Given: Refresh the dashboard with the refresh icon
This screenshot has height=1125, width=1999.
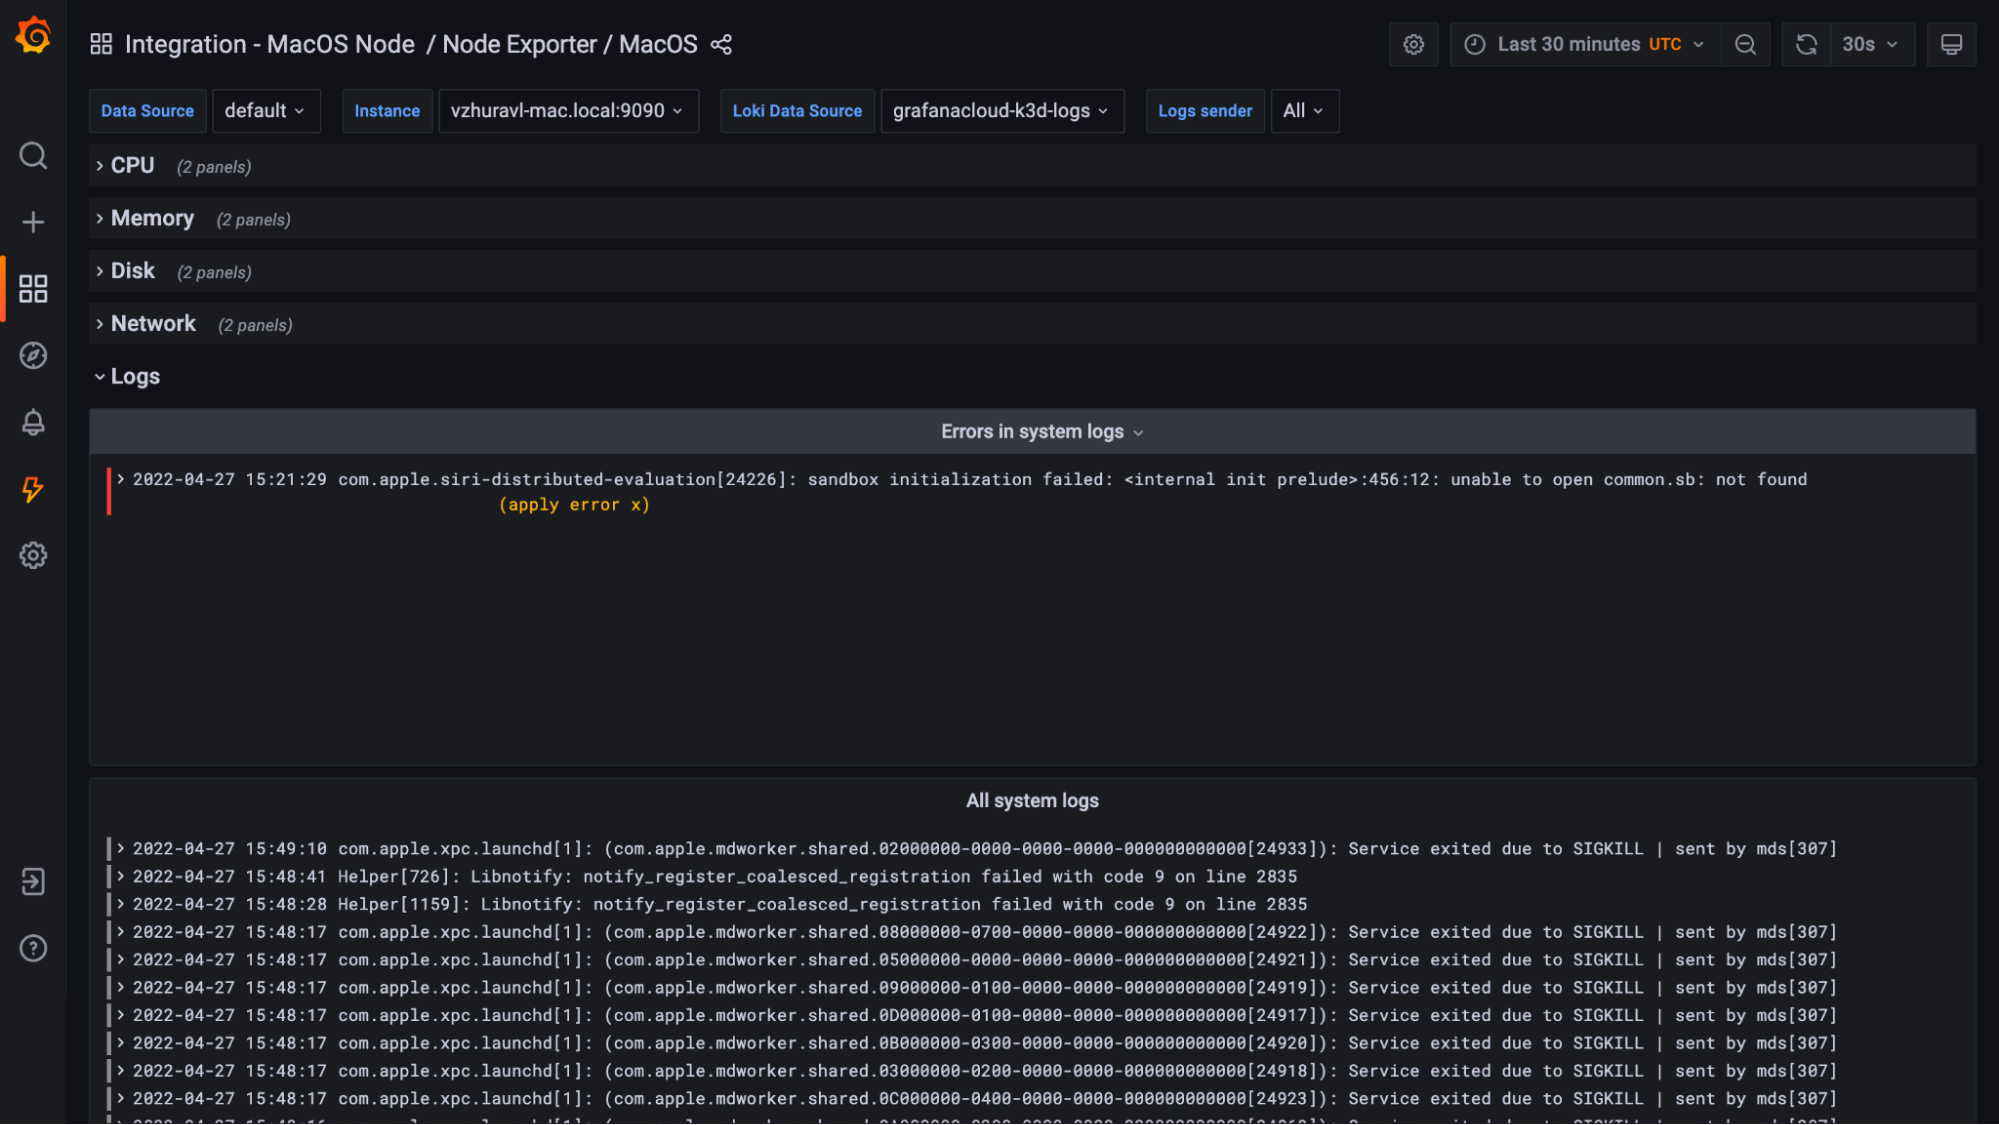Looking at the screenshot, I should click(x=1806, y=45).
